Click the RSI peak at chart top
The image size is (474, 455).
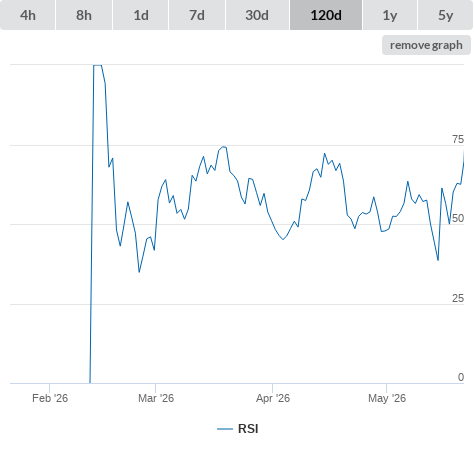coord(97,65)
